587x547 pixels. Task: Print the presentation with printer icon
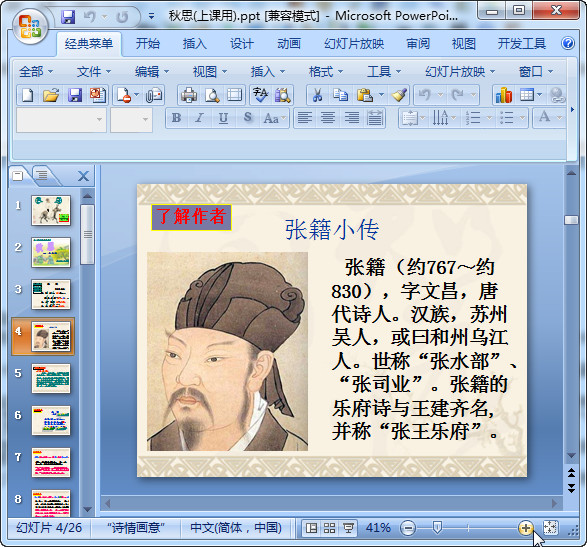pos(189,95)
